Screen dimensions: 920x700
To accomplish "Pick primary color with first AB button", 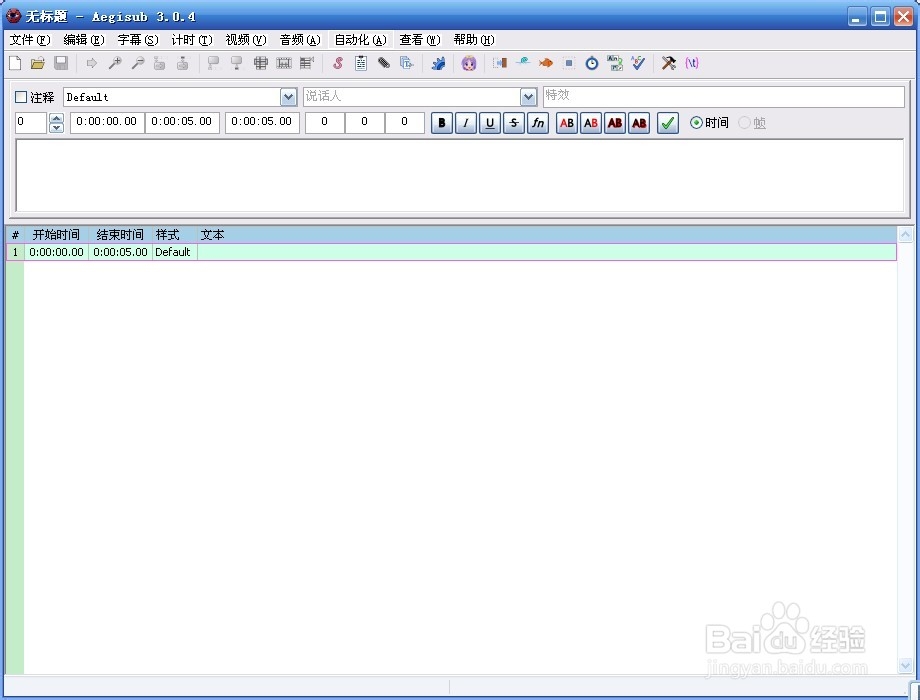I will pyautogui.click(x=567, y=123).
